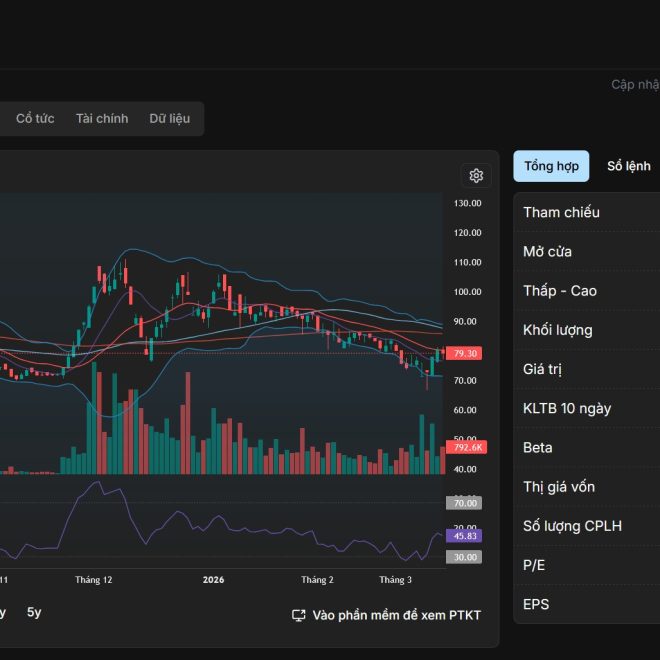Click the Thấp - Cao row
The image size is (660, 660).
[588, 291]
